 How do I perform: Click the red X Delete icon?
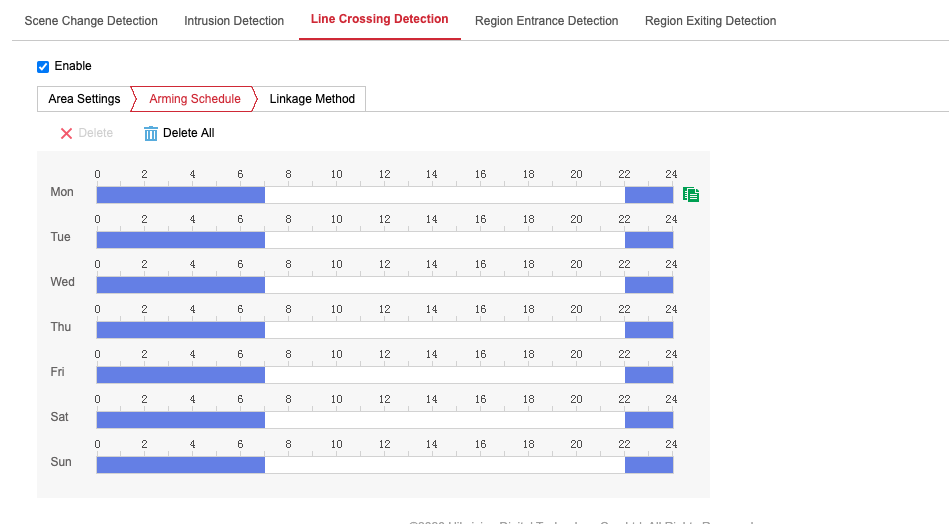[x=66, y=133]
